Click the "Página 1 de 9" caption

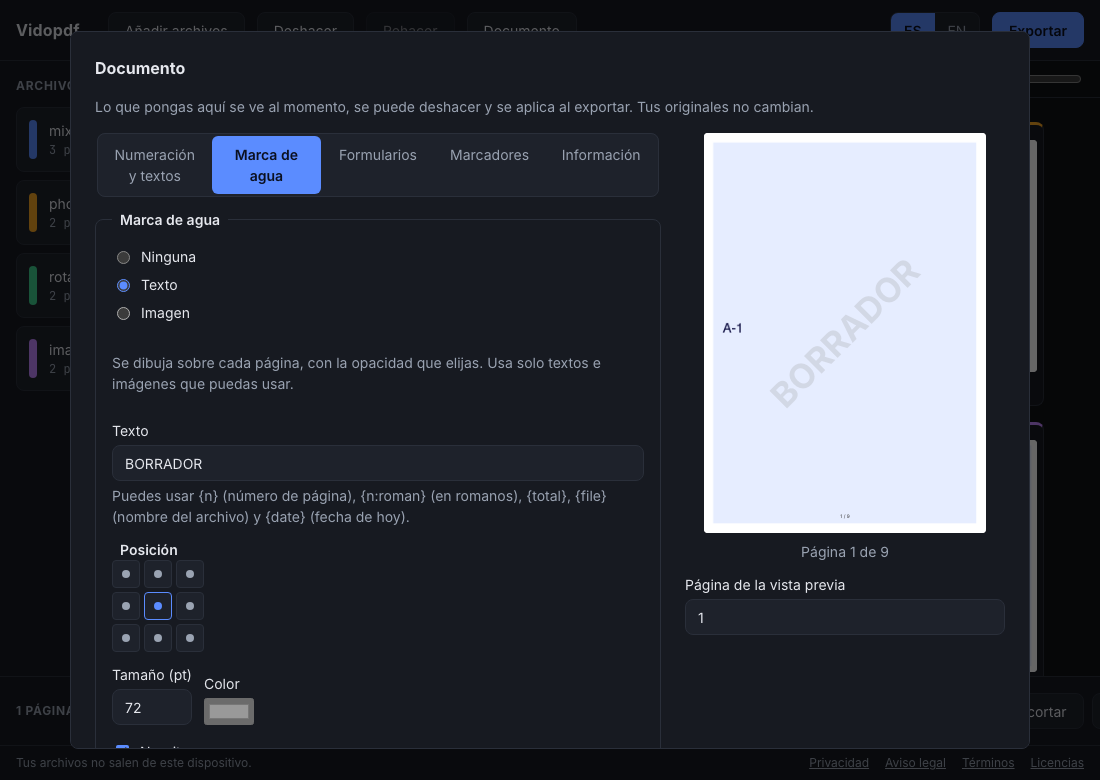click(x=845, y=552)
